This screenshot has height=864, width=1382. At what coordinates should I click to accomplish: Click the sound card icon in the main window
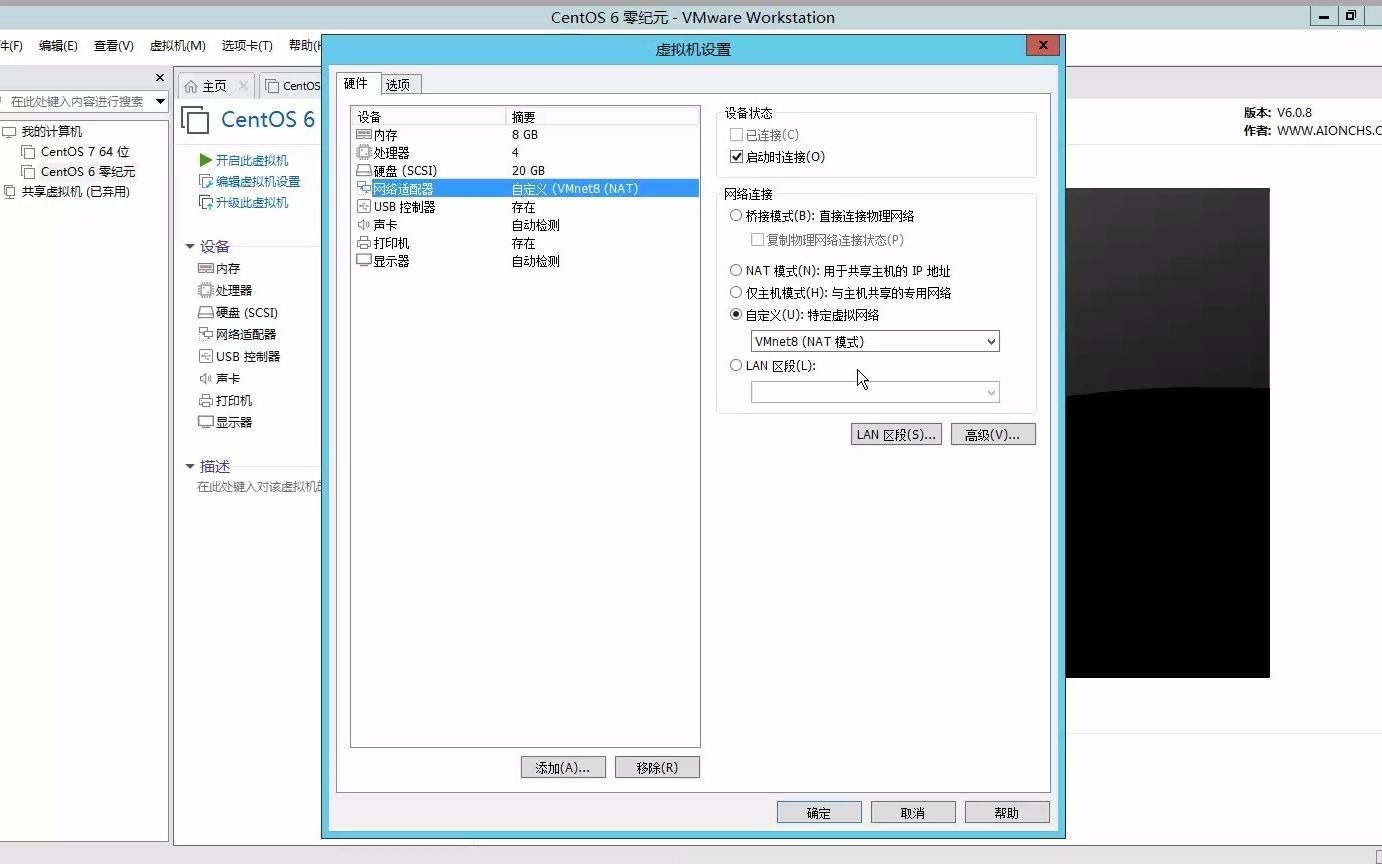coord(206,379)
